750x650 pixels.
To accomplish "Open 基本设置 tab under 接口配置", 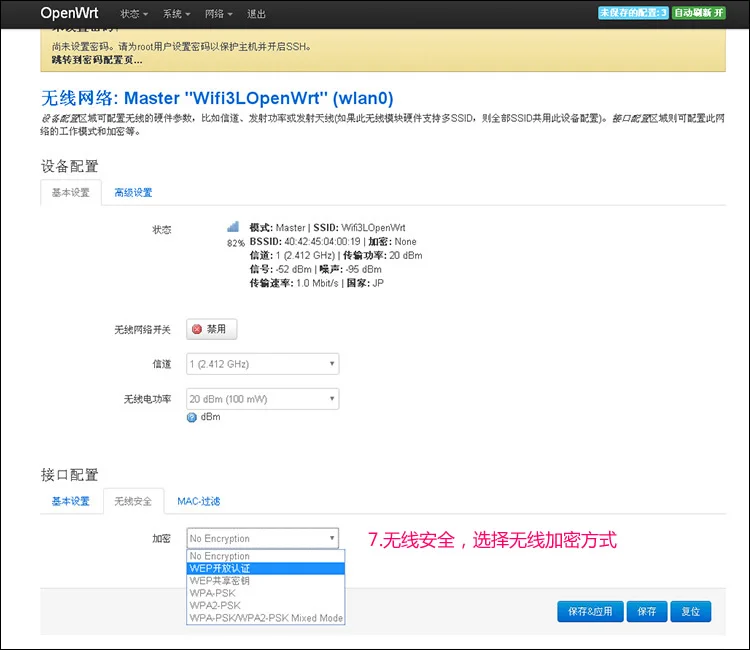I will (71, 501).
